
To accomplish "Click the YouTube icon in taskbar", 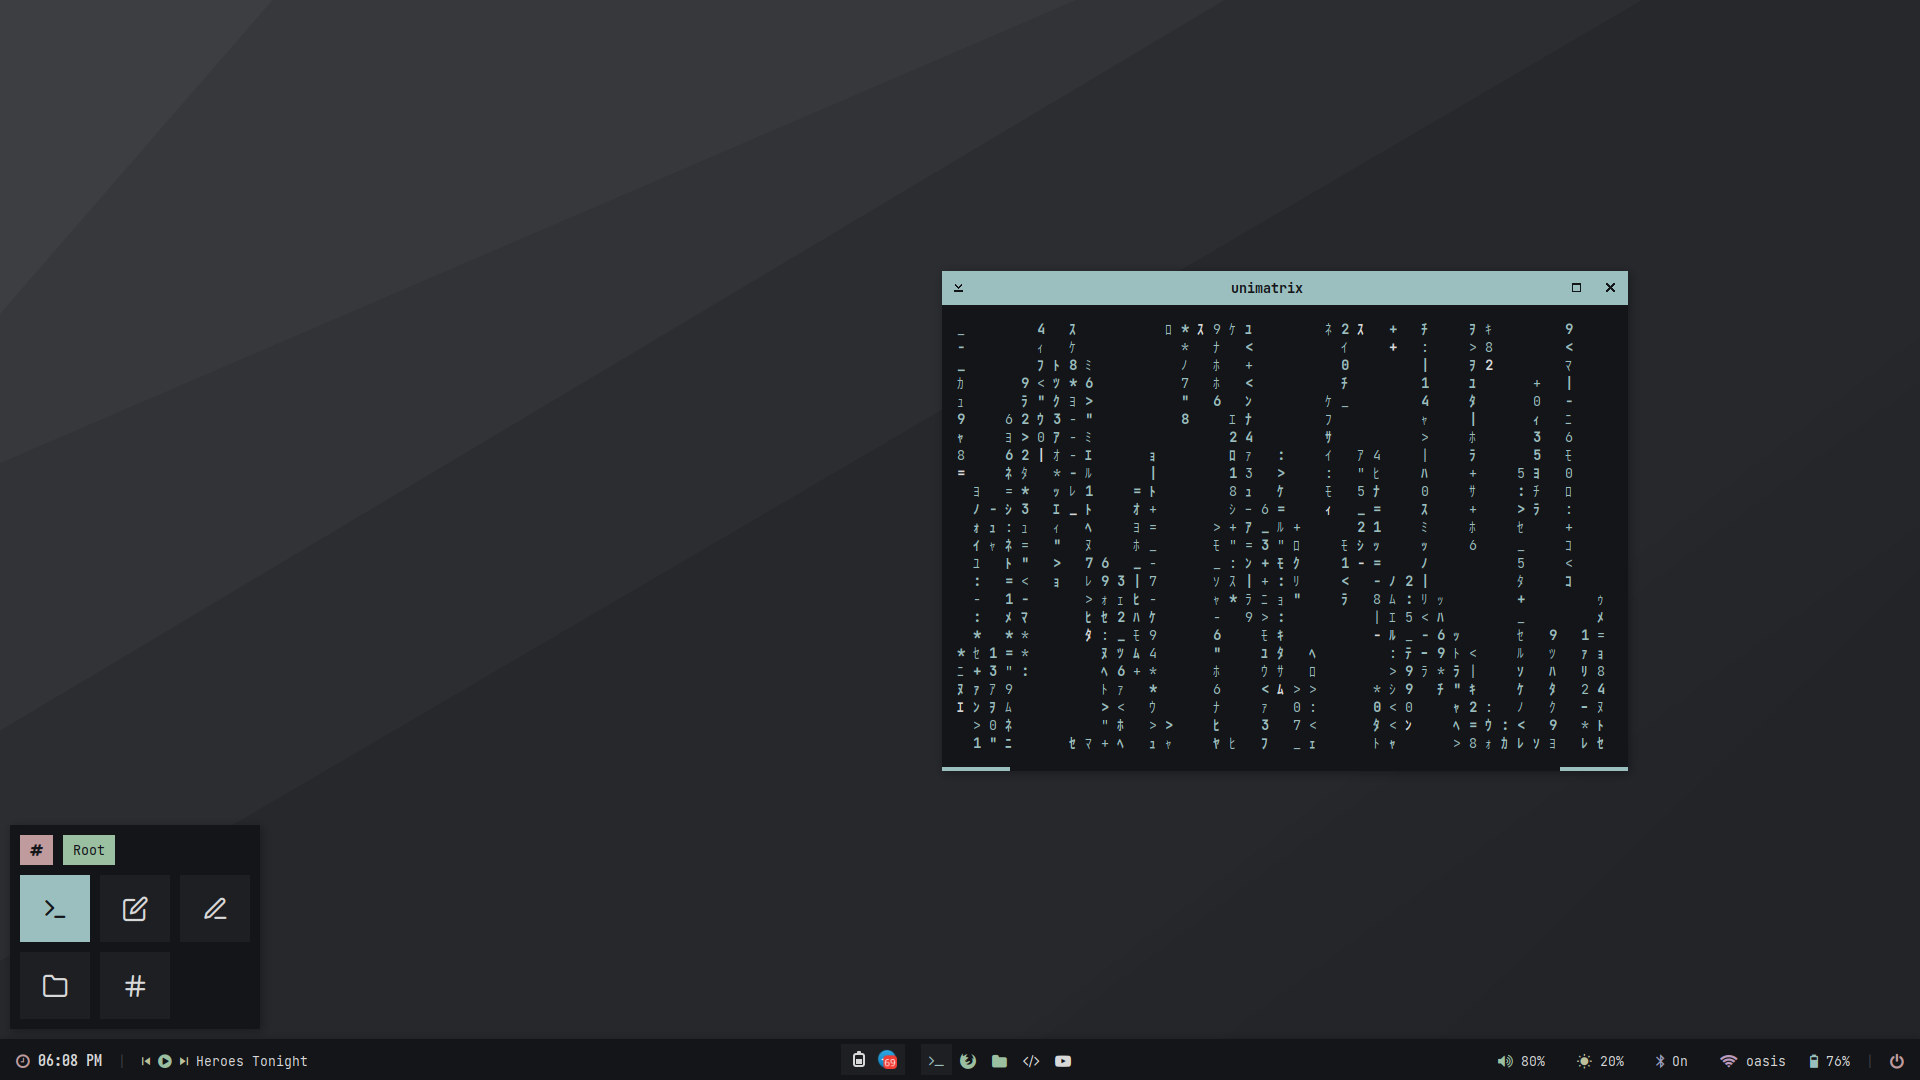I will 1063,1061.
